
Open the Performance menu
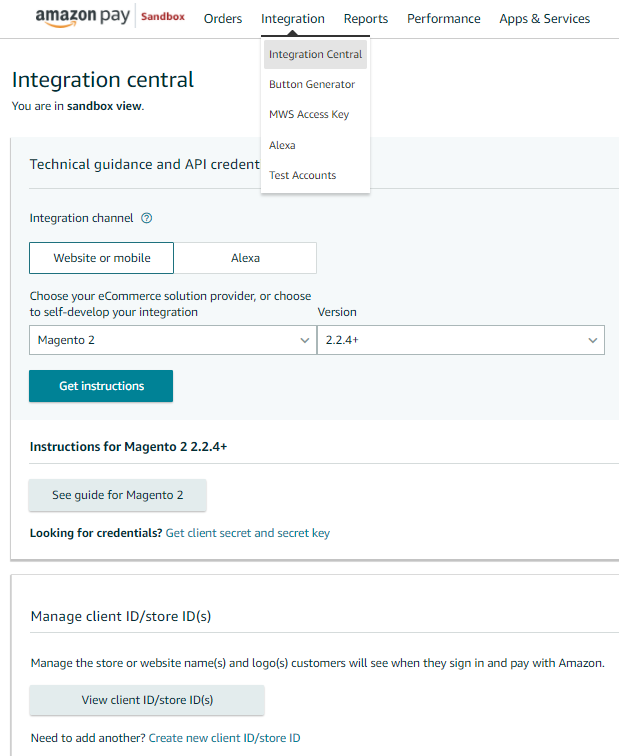[443, 19]
